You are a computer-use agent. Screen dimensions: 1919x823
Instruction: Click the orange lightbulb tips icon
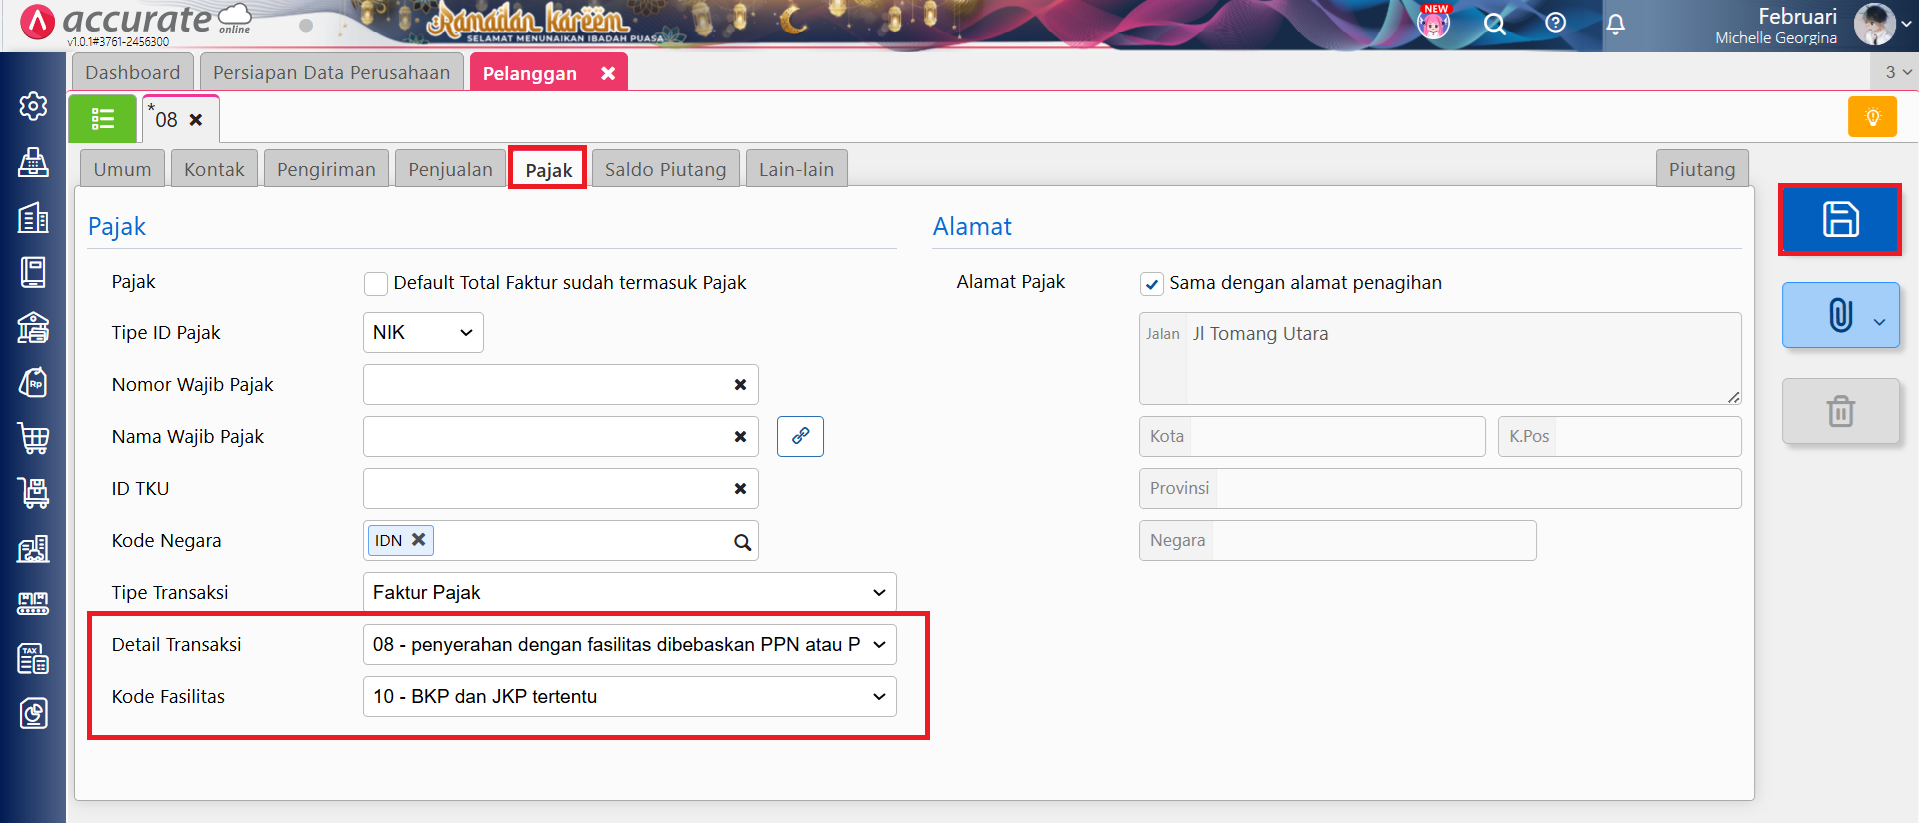[1872, 117]
